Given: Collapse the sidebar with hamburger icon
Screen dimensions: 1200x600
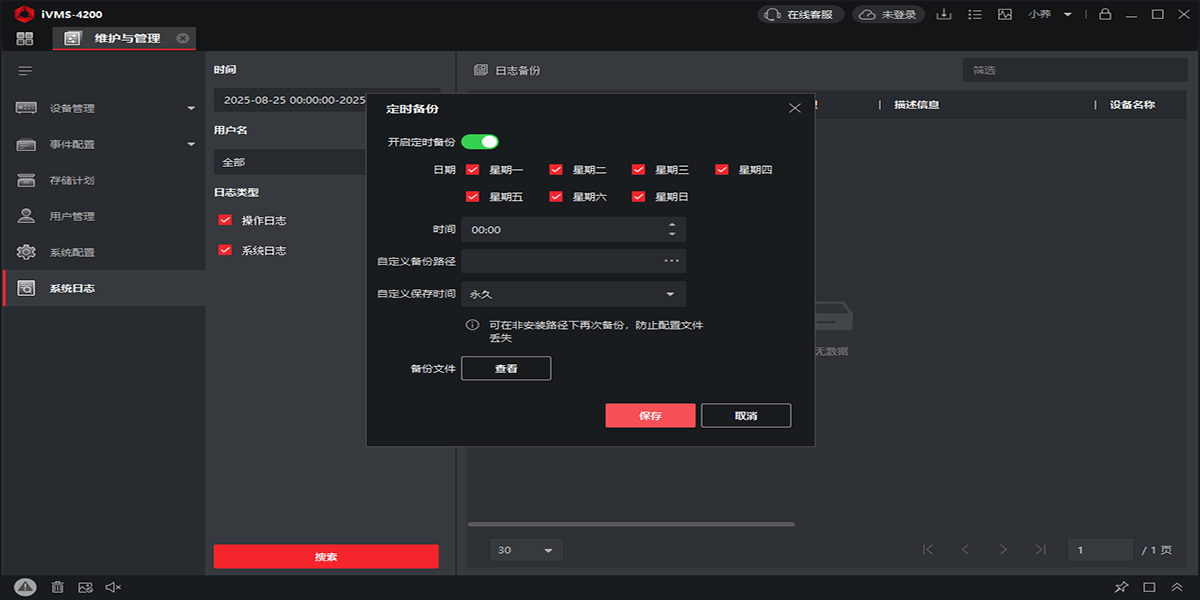Looking at the screenshot, I should pos(26,71).
